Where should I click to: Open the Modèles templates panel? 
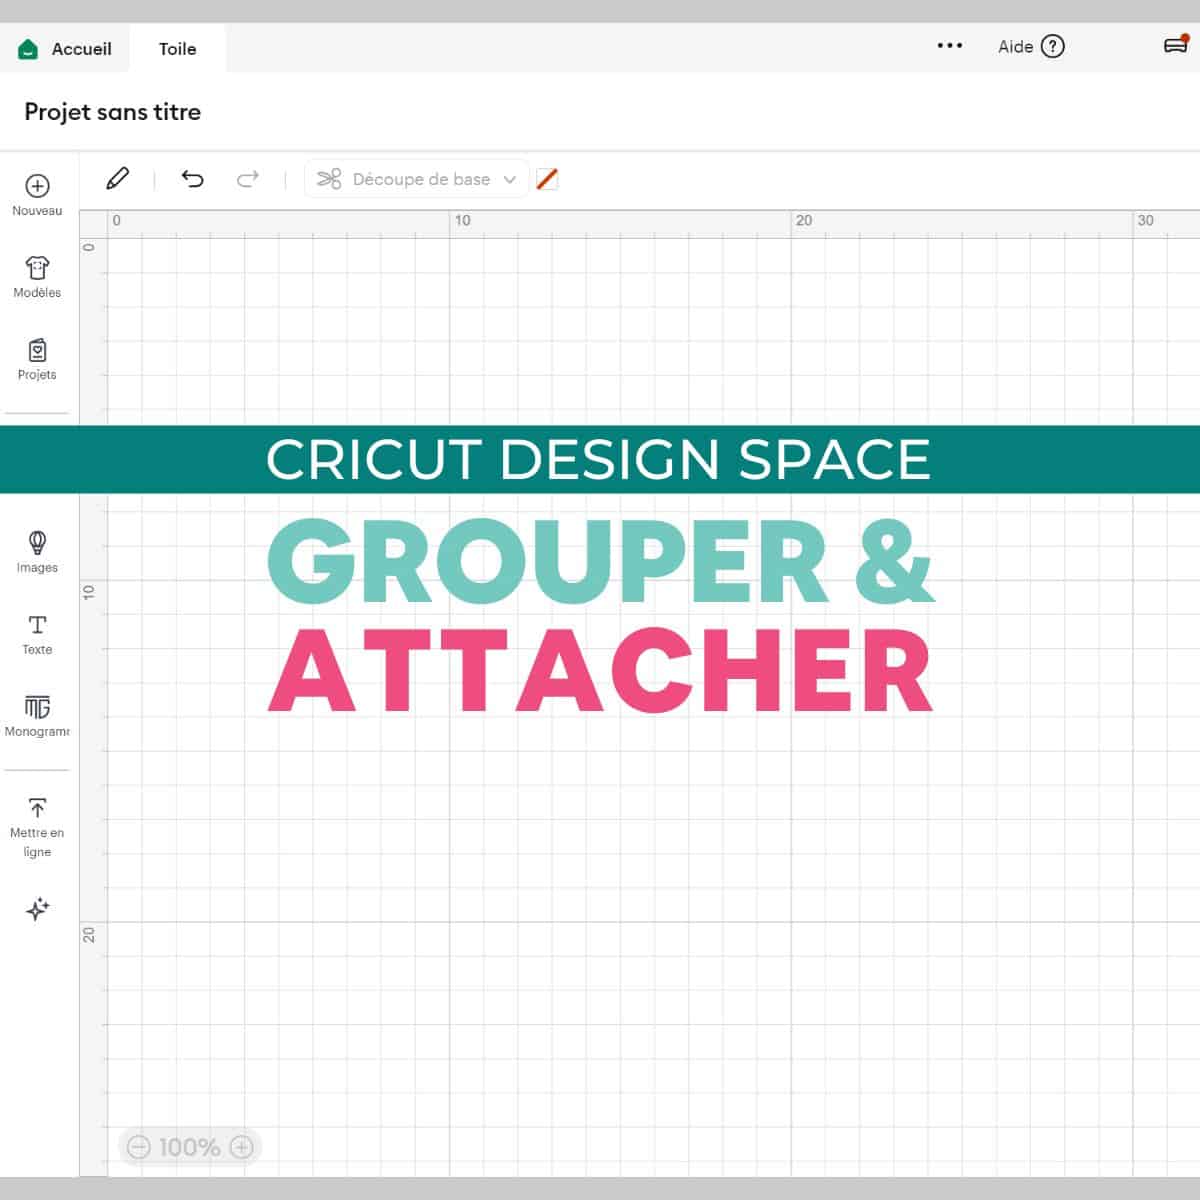coord(37,277)
